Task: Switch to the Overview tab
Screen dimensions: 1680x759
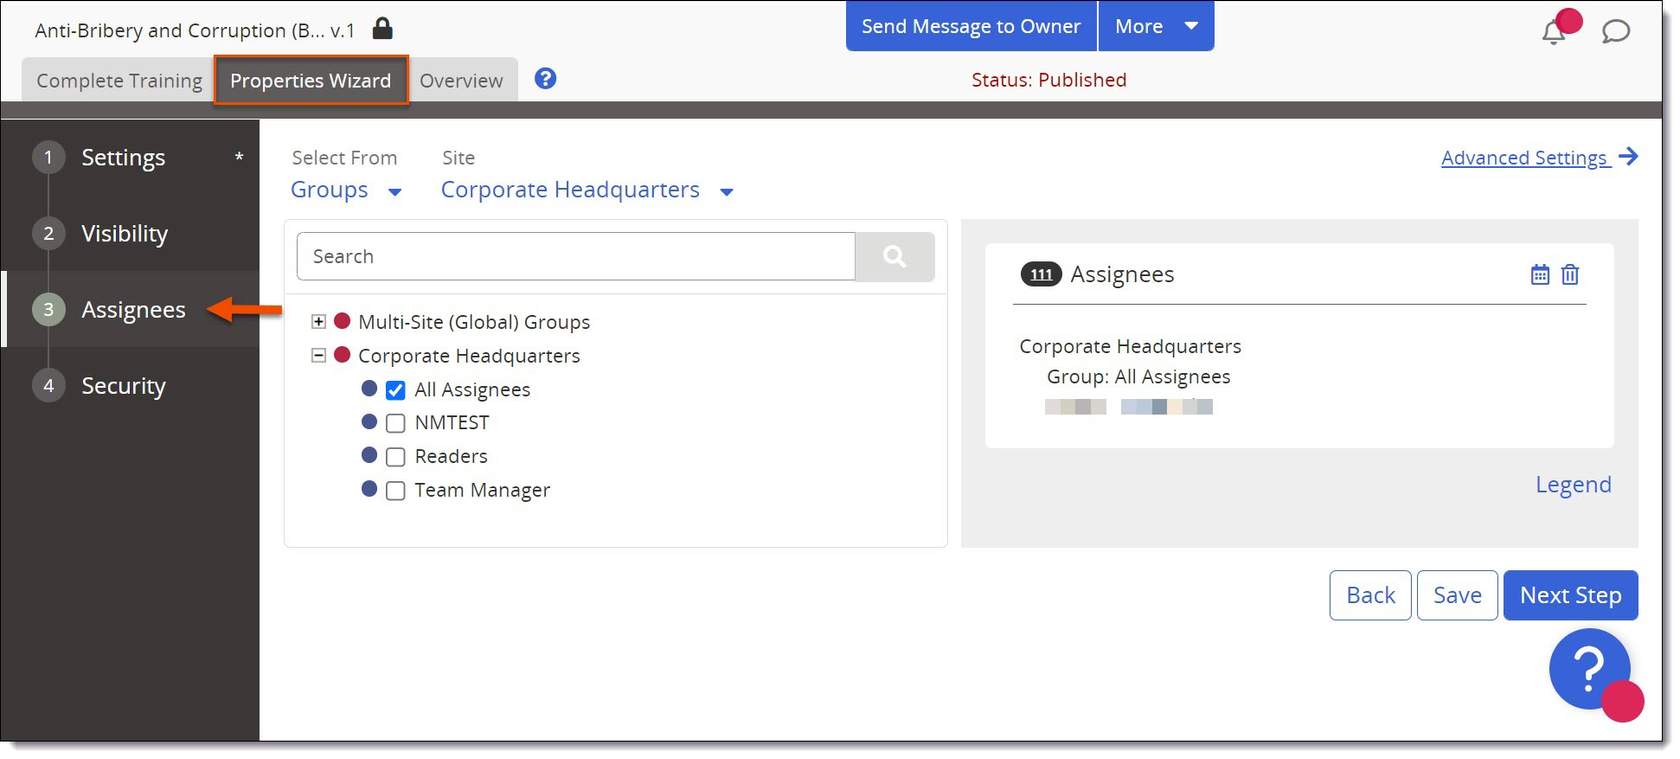Action: click(461, 80)
